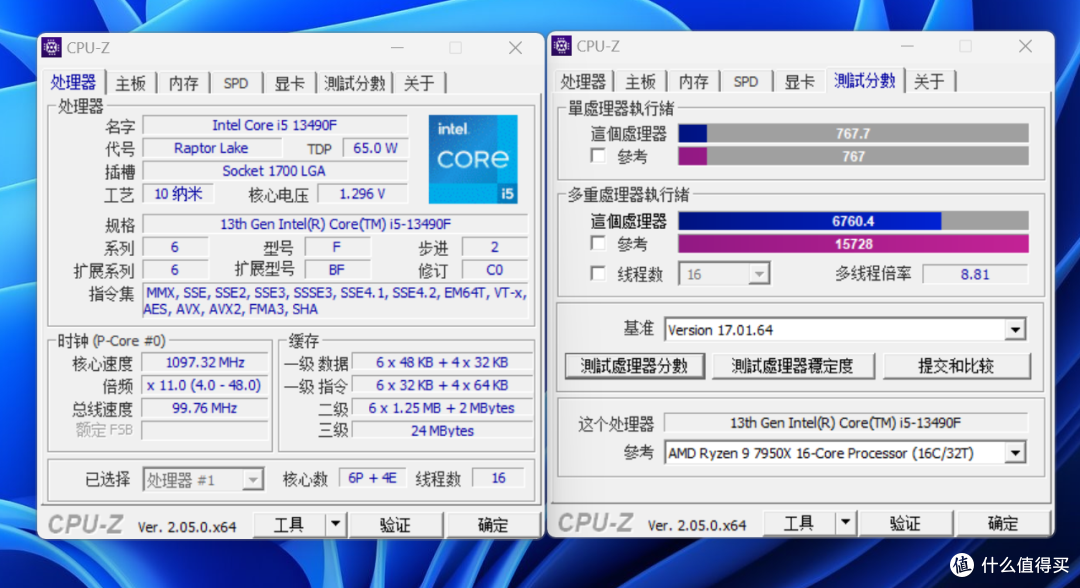Viewport: 1080px width, 588px height.
Task: Open 内存 tab in the processor info window
Action: [184, 83]
